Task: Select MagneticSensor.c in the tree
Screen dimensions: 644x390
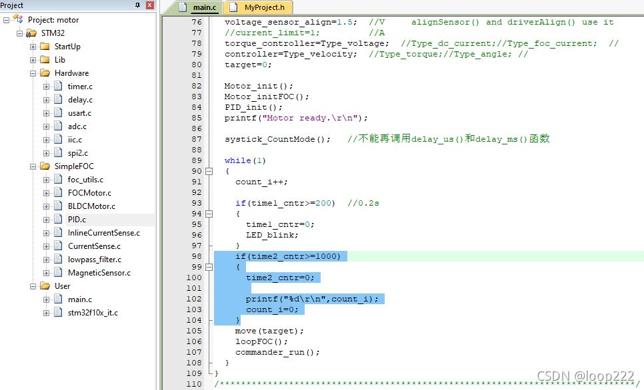Action: (99, 273)
